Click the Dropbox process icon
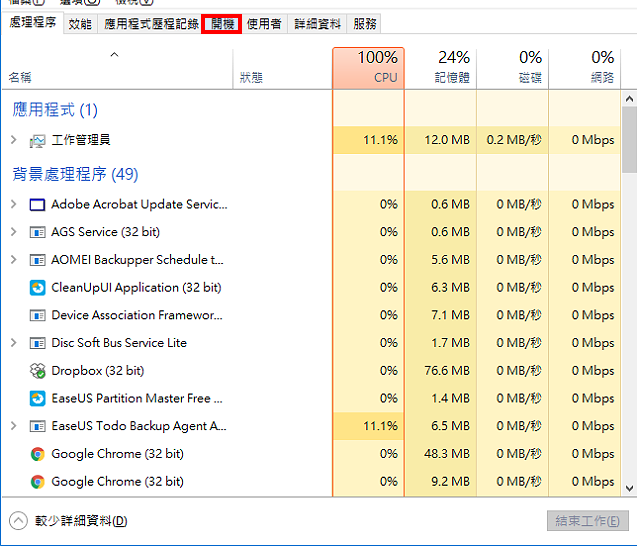The height and width of the screenshot is (547, 637). tap(37, 371)
